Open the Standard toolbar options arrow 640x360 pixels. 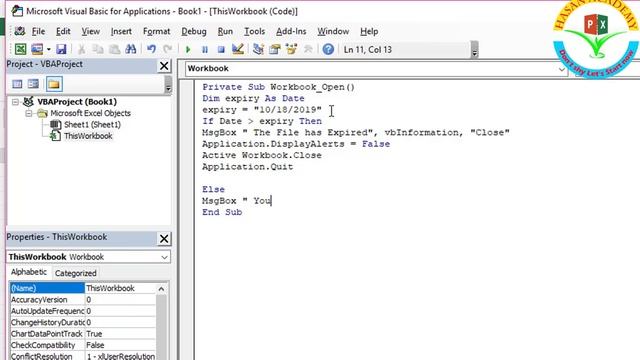point(474,50)
